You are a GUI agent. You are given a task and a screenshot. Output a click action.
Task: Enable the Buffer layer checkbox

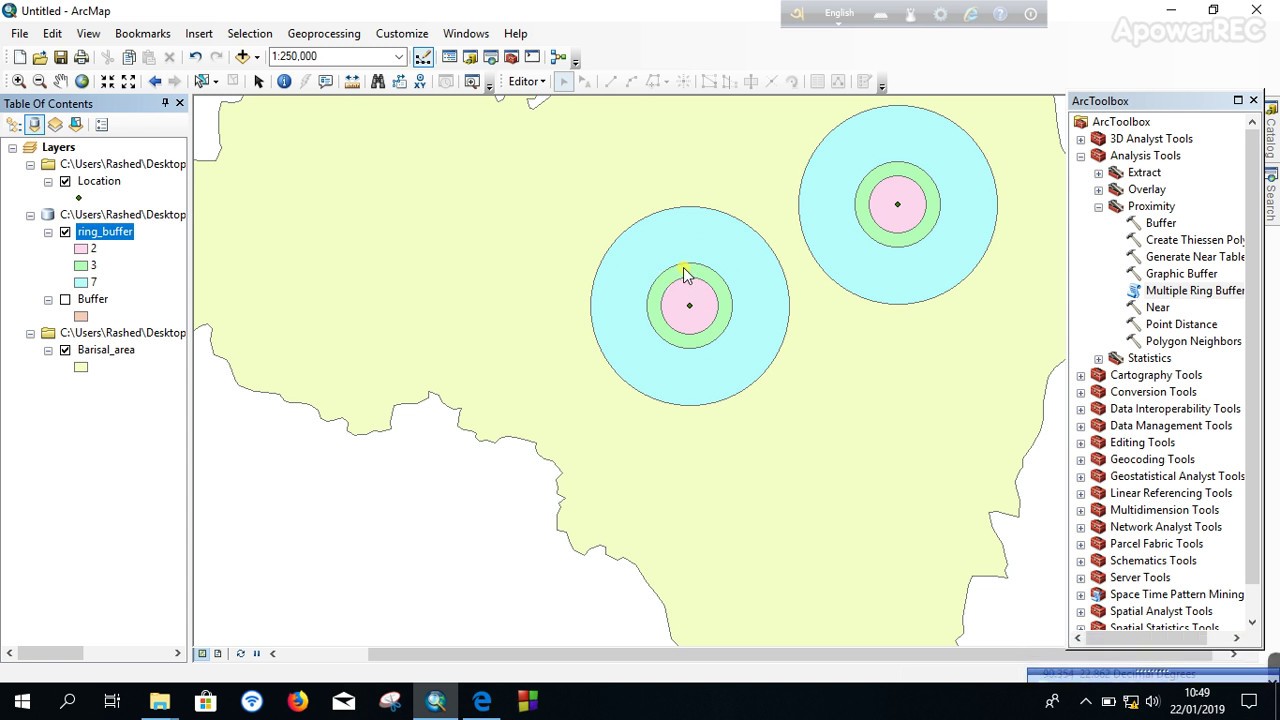click(x=65, y=299)
